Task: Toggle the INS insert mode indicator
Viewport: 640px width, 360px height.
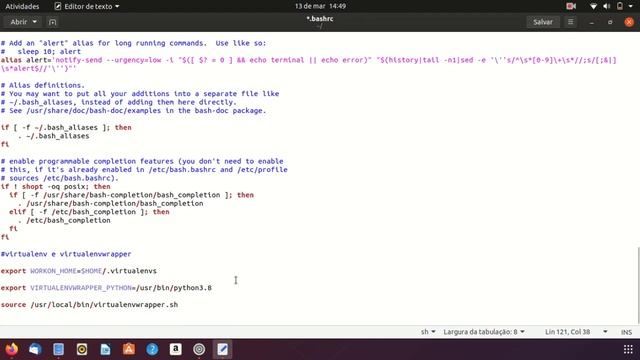Action: 626,332
